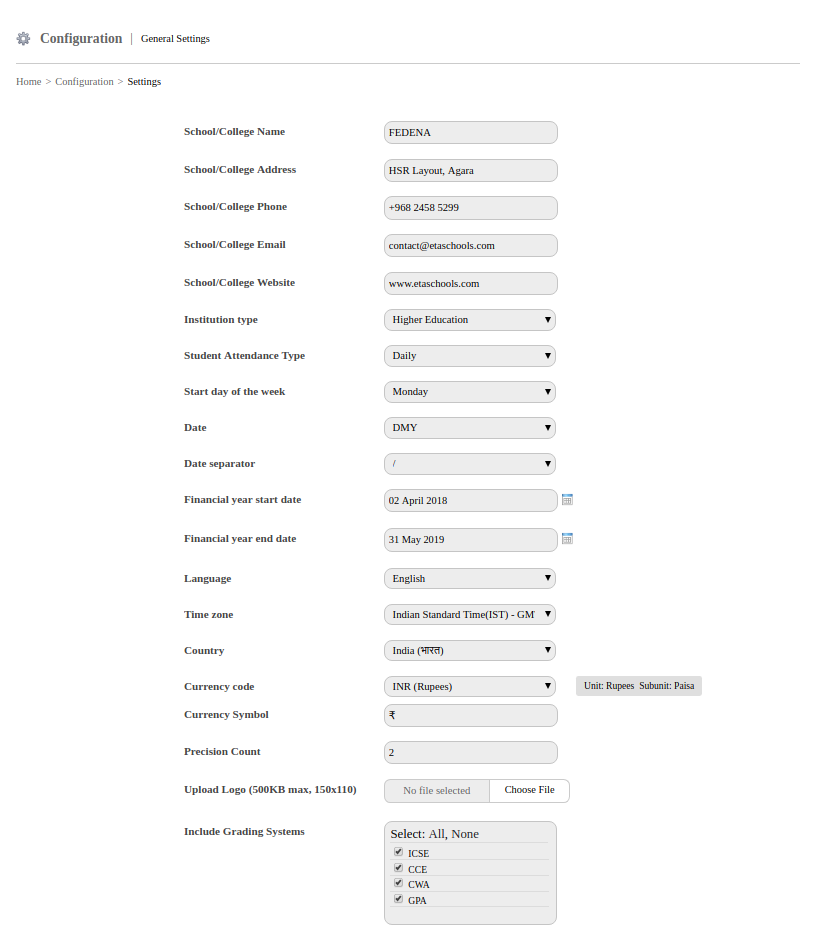Select All grading systems link

[x=437, y=834]
